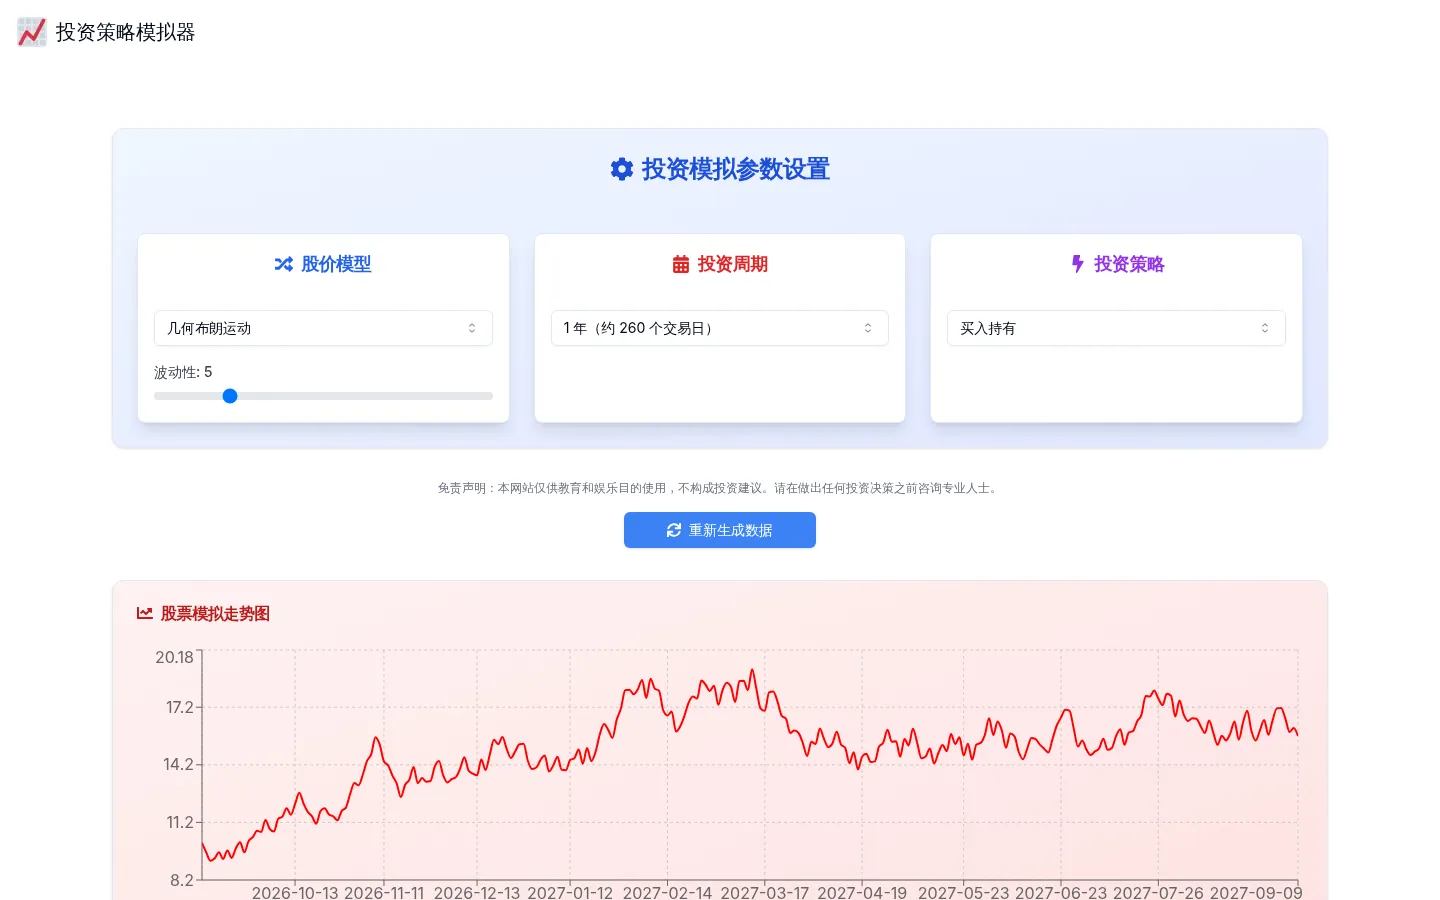
Task: Click the 波动性 slider handle
Action: coord(230,396)
